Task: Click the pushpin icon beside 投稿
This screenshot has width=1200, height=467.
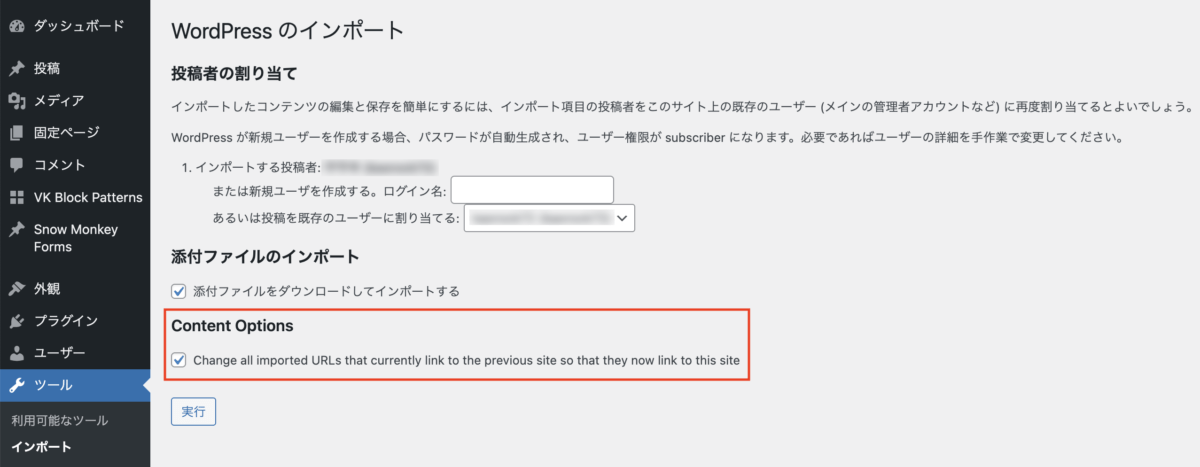Action: [16, 69]
